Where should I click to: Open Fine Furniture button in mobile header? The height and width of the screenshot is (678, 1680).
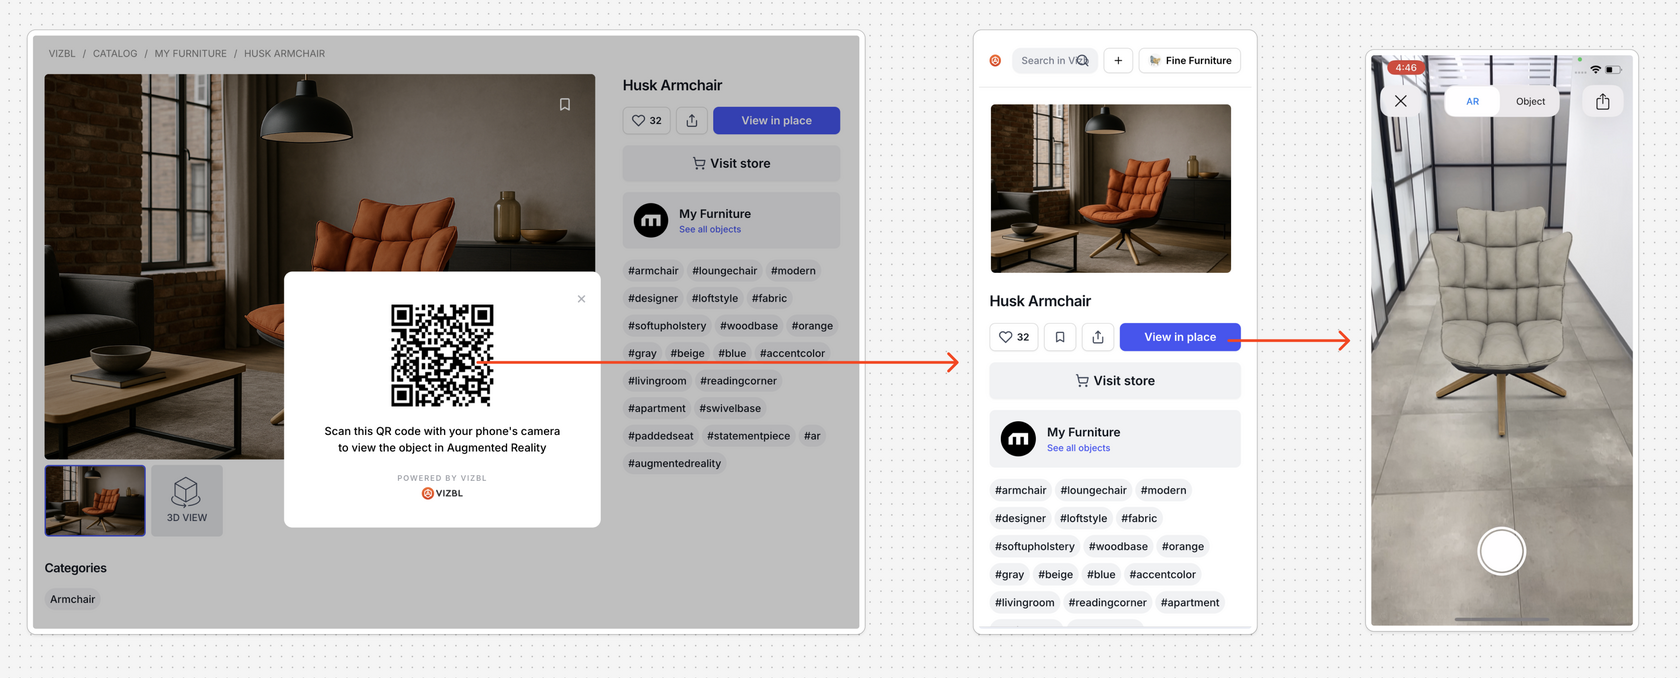point(1190,61)
